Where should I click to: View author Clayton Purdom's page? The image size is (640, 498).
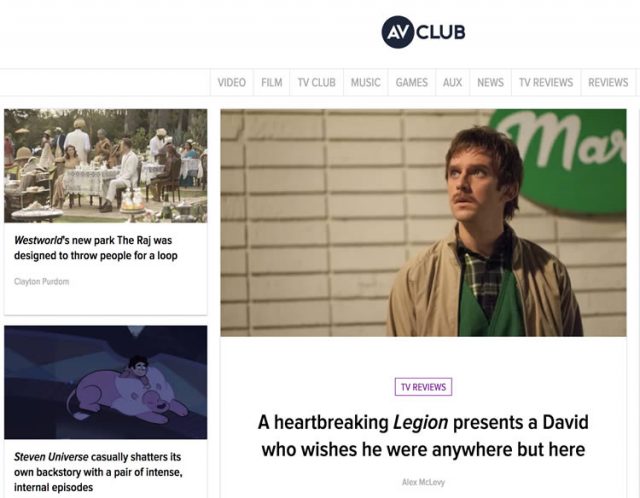pyautogui.click(x=42, y=281)
